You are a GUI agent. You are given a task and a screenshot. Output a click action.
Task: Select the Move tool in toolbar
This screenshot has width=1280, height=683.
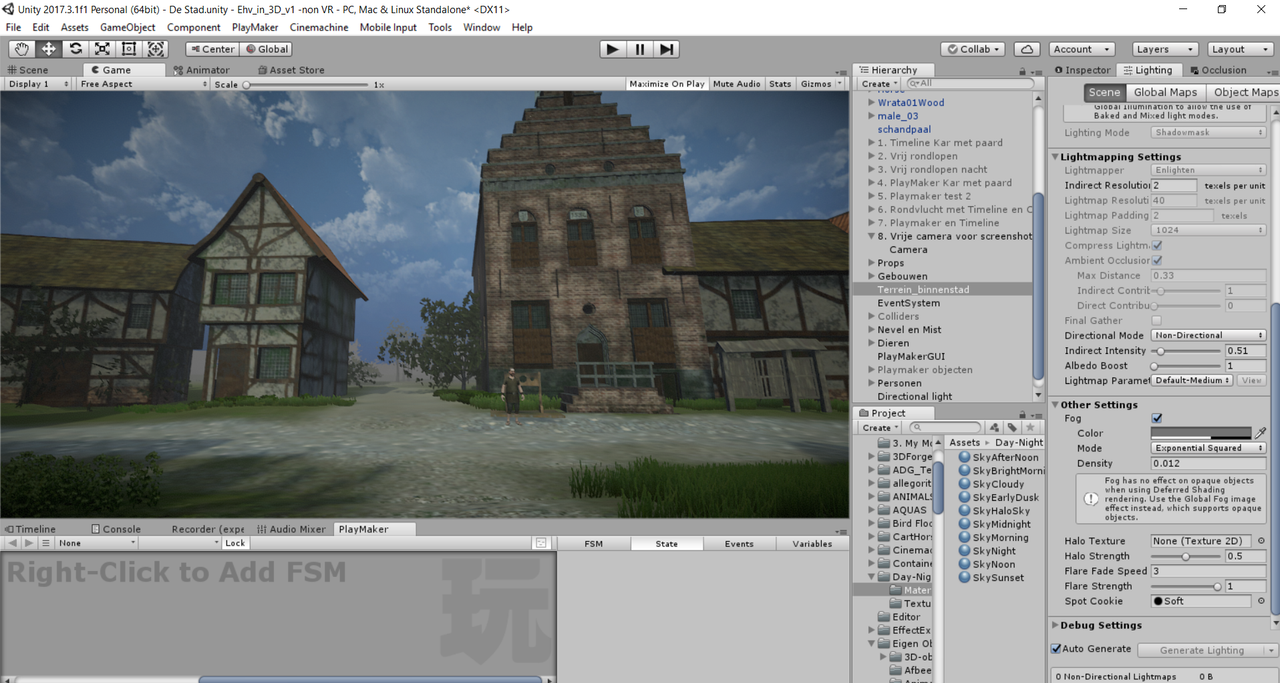tap(48, 49)
